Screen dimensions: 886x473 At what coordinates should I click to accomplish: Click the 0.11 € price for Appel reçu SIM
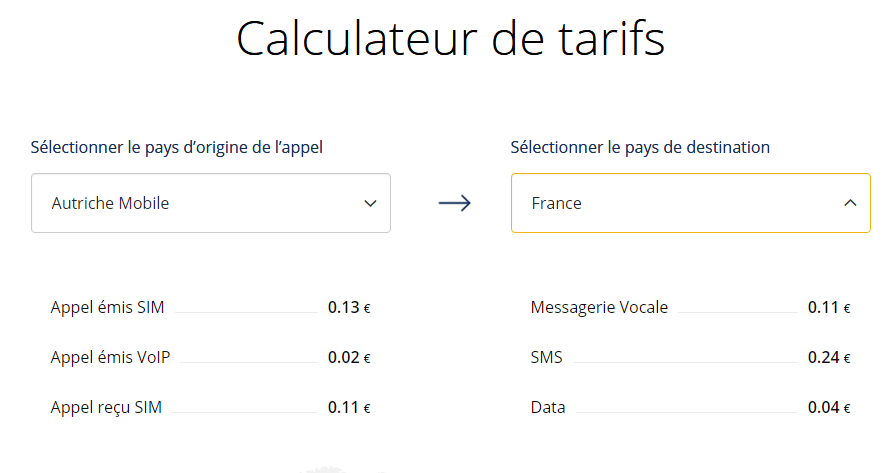[349, 407]
